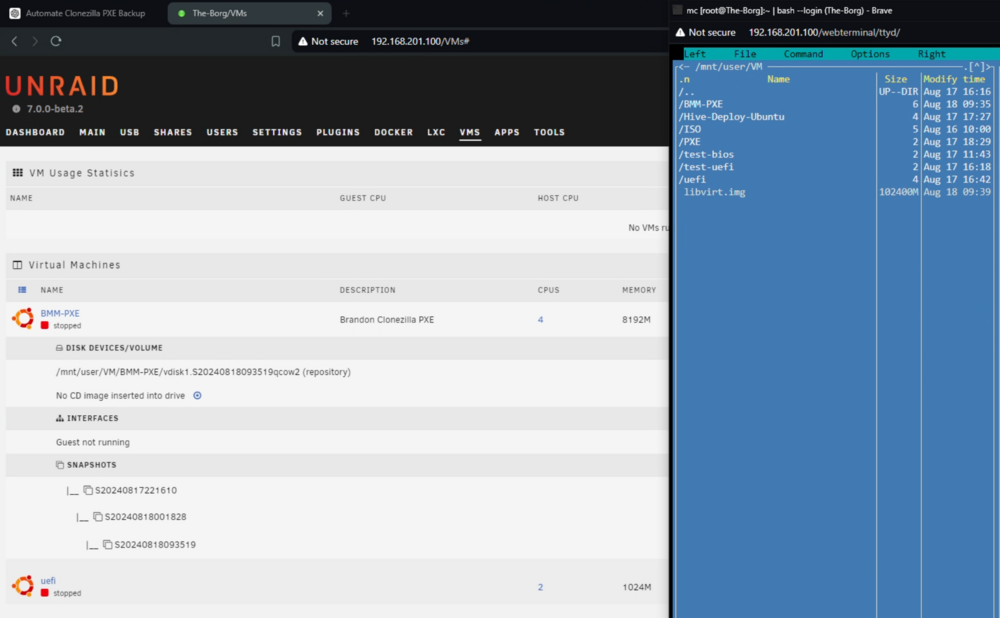Close the The-Borg/VMs tab
This screenshot has width=1000, height=618.
tap(320, 13)
